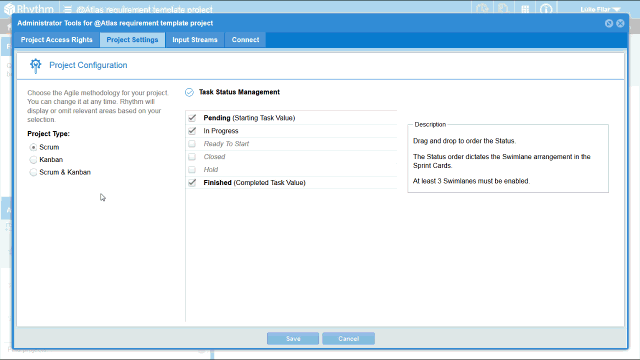The image size is (640, 360).
Task: Close the Administrator Tools dialog
Action: click(620, 23)
